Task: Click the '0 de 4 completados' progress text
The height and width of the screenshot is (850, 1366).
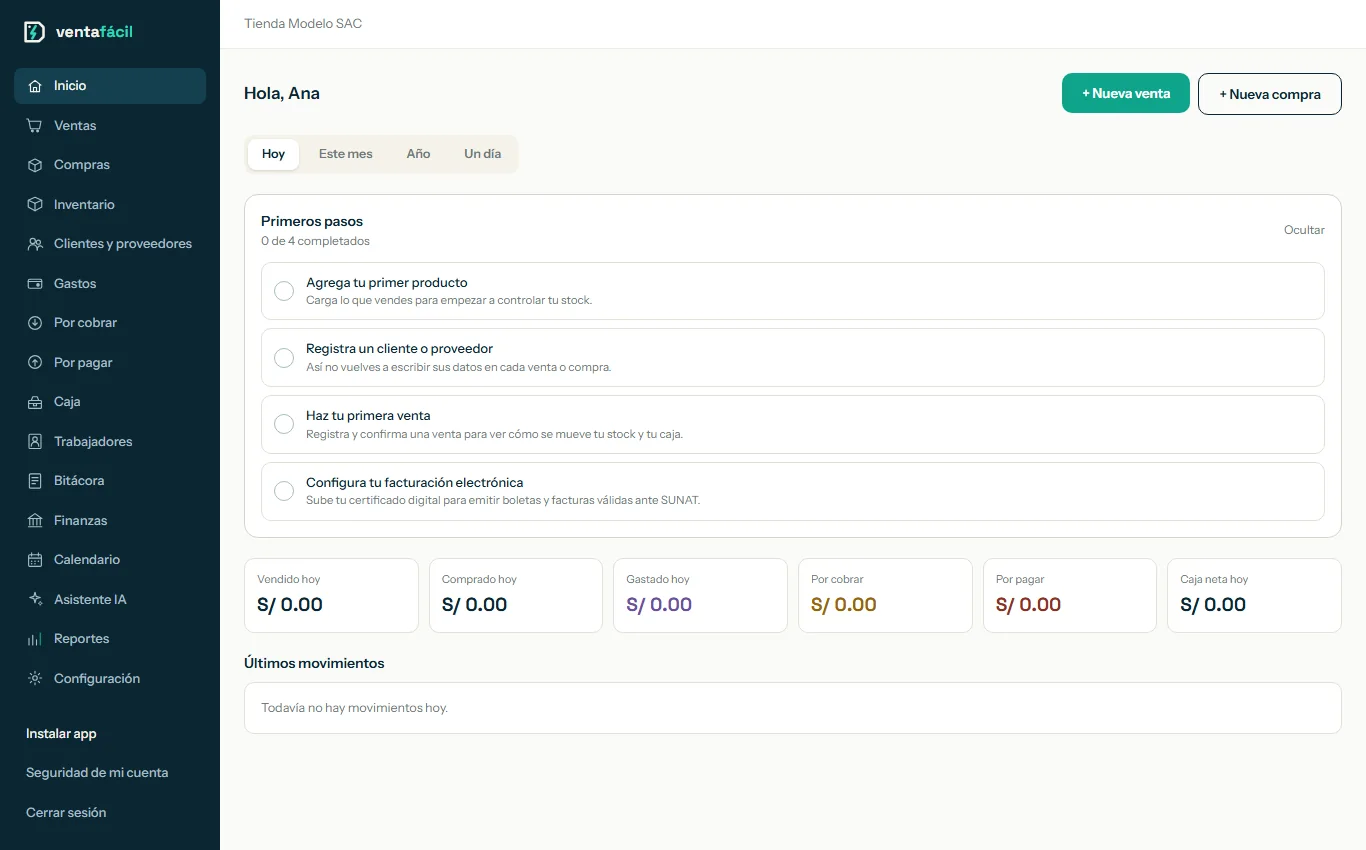Action: click(315, 241)
